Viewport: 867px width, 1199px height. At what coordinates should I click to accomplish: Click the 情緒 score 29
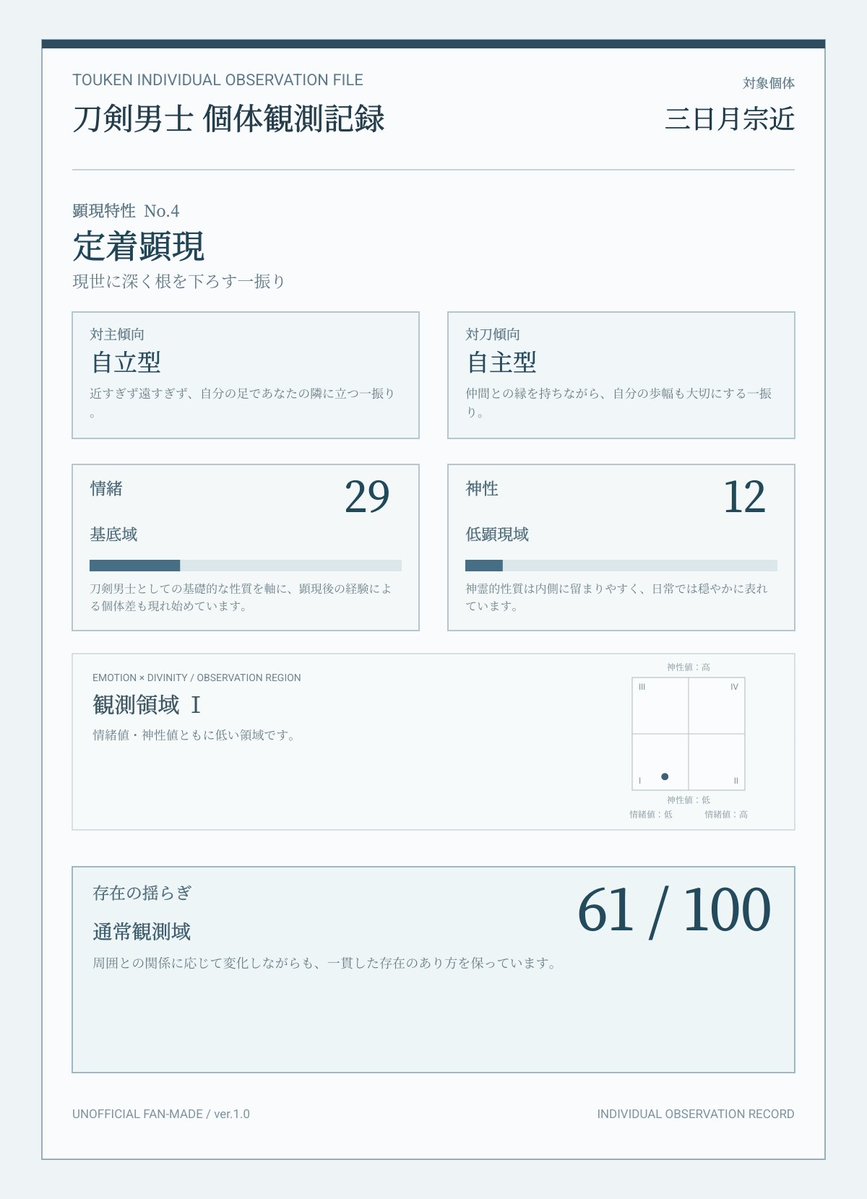click(x=367, y=497)
